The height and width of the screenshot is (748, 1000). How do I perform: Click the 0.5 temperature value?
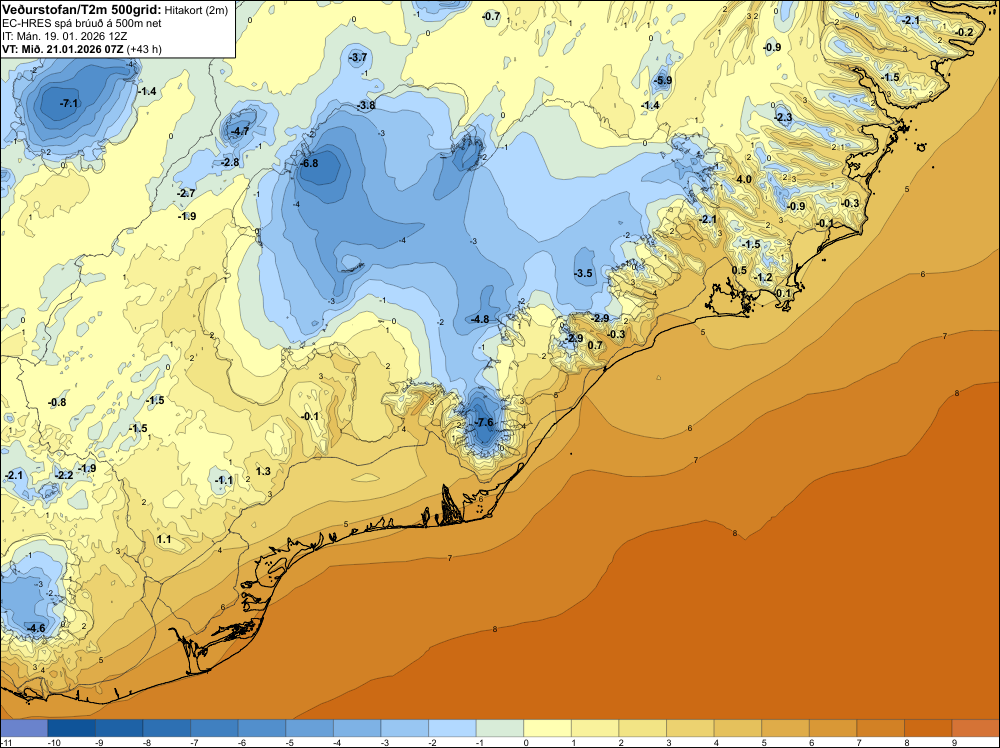[739, 270]
